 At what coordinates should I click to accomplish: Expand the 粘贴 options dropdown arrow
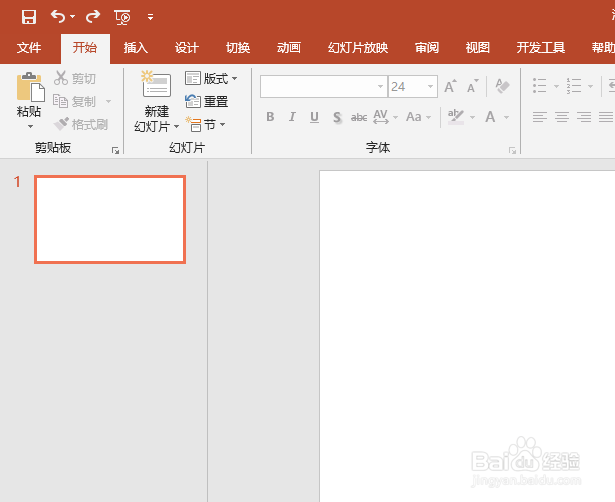click(30, 126)
